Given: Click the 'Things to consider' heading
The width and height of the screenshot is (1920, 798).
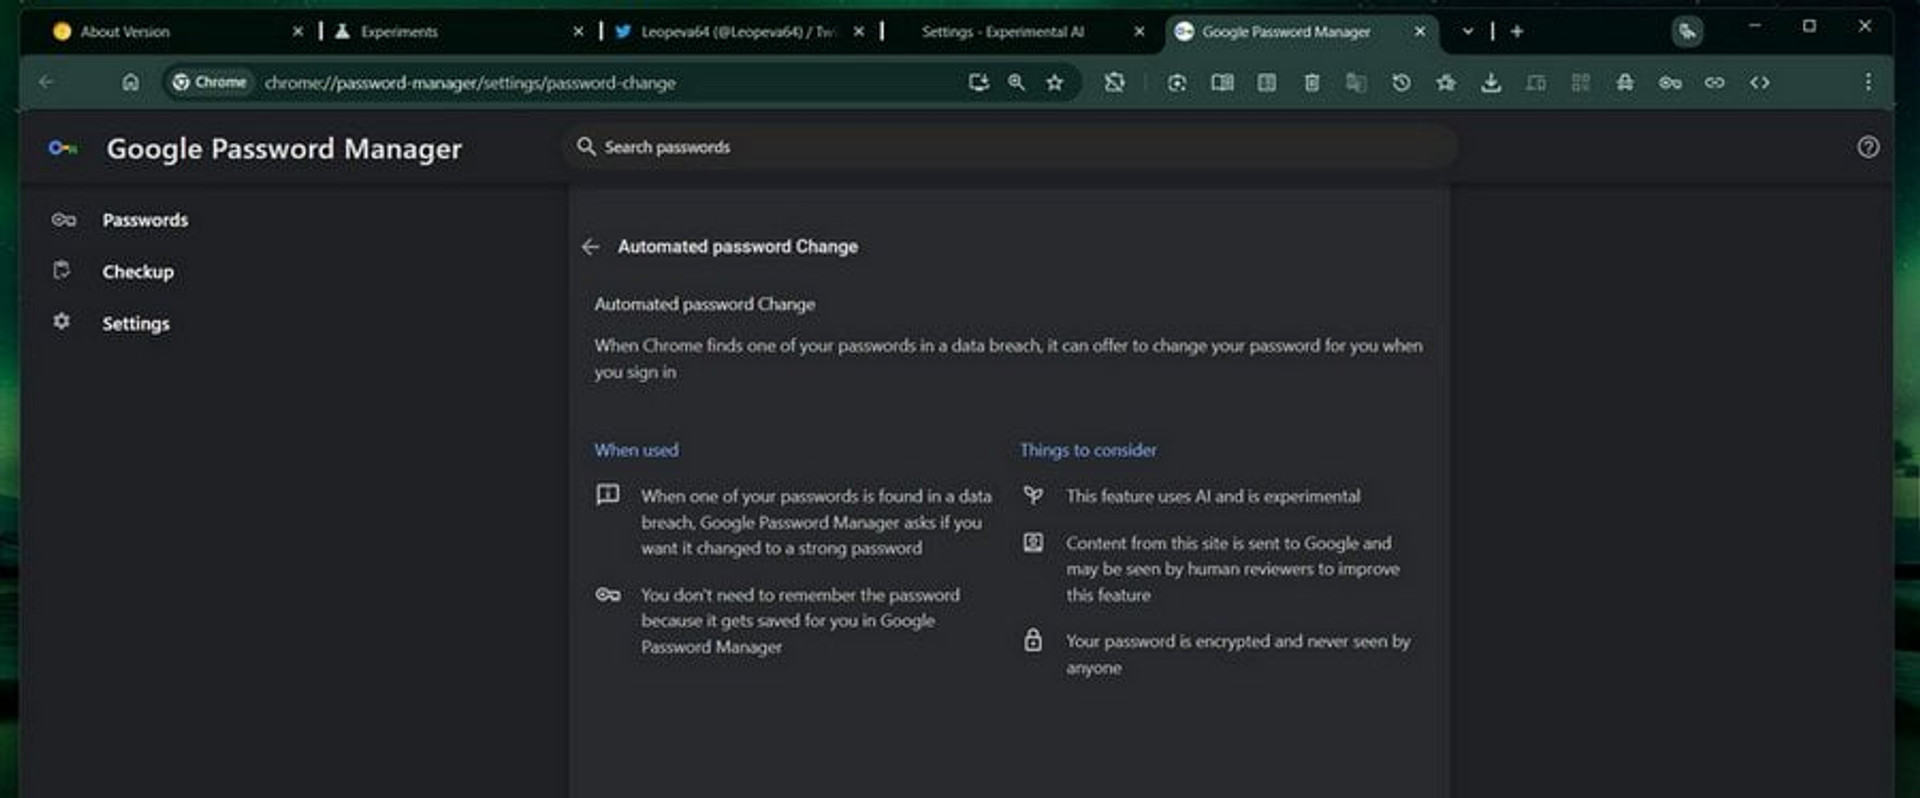Looking at the screenshot, I should click(x=1088, y=450).
